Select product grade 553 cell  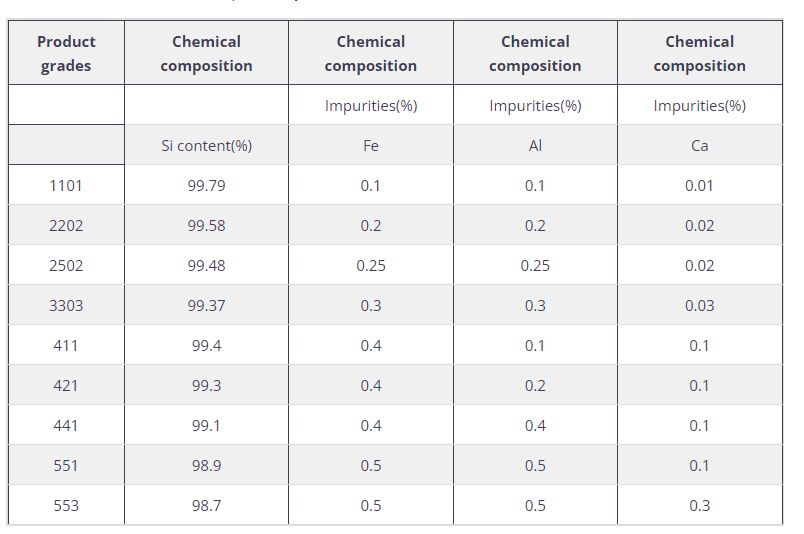[66, 505]
